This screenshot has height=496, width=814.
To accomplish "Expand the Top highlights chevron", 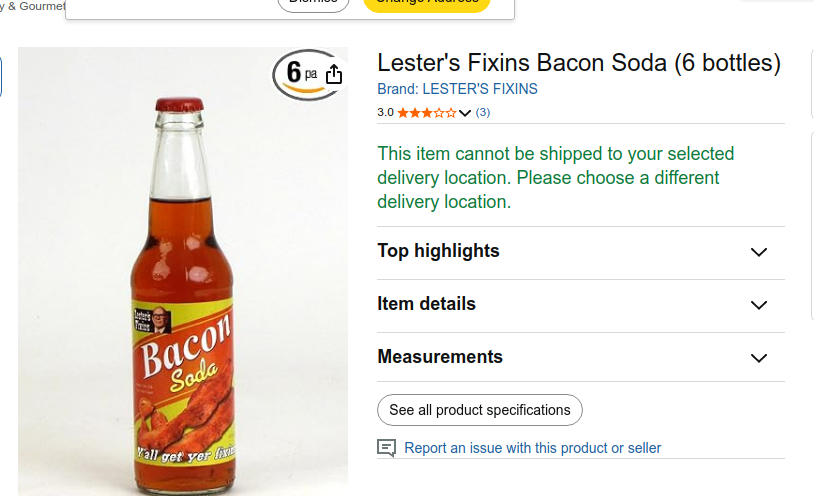I will (x=758, y=252).
